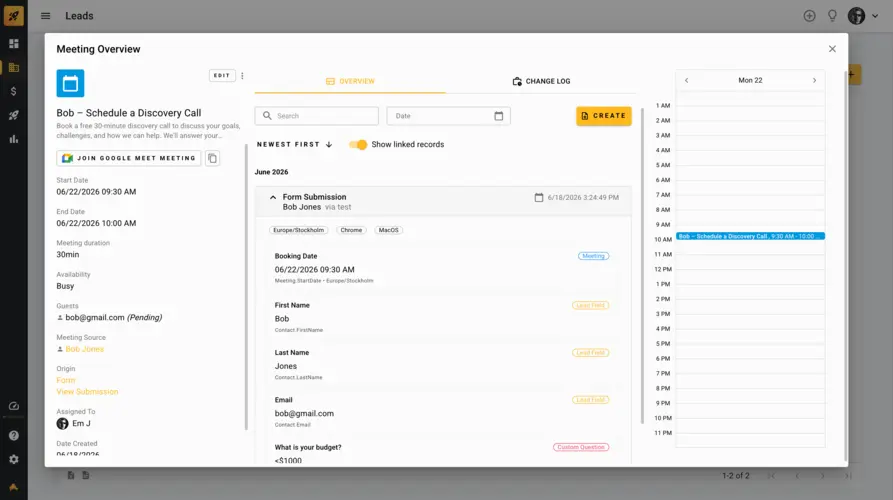Click the CREATE button
This screenshot has height=500, width=893.
[x=604, y=116]
